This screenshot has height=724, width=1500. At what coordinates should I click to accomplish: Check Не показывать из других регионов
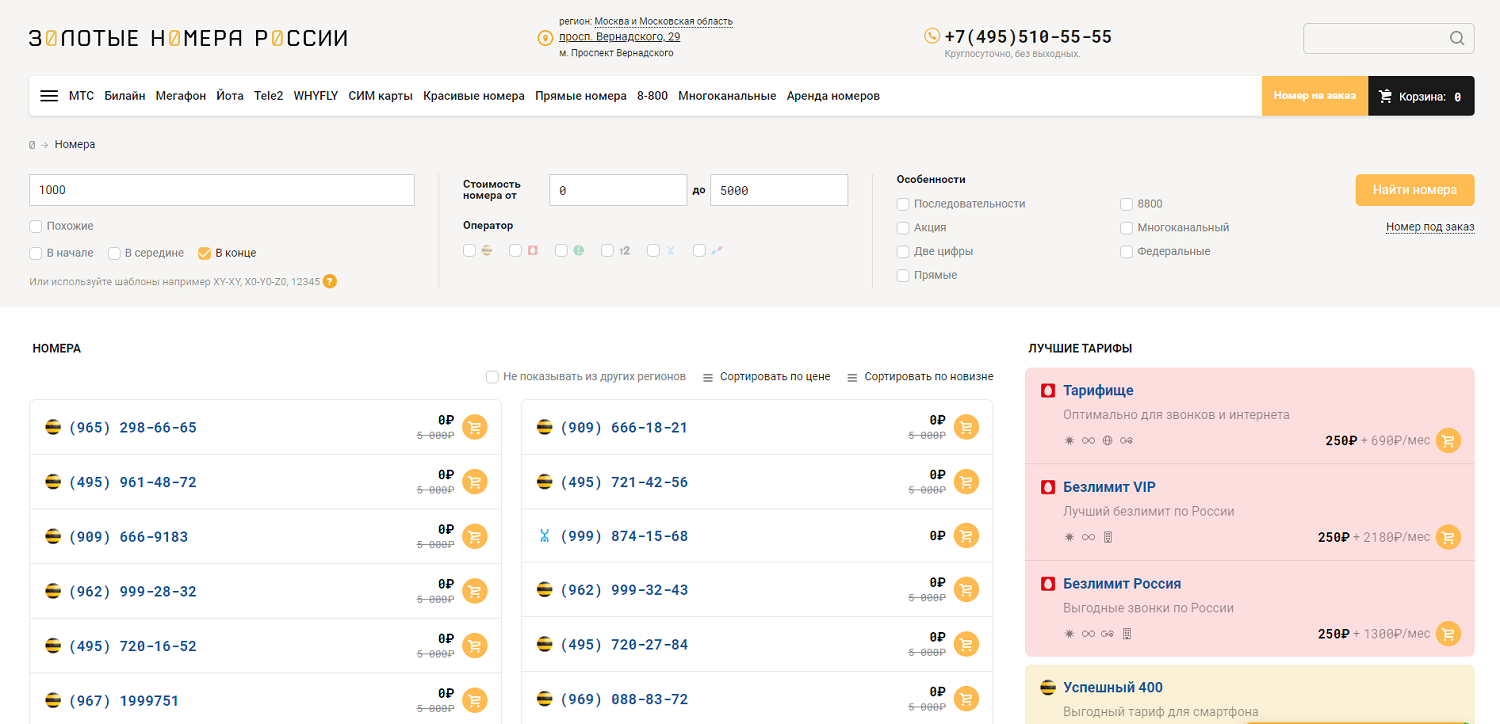492,377
